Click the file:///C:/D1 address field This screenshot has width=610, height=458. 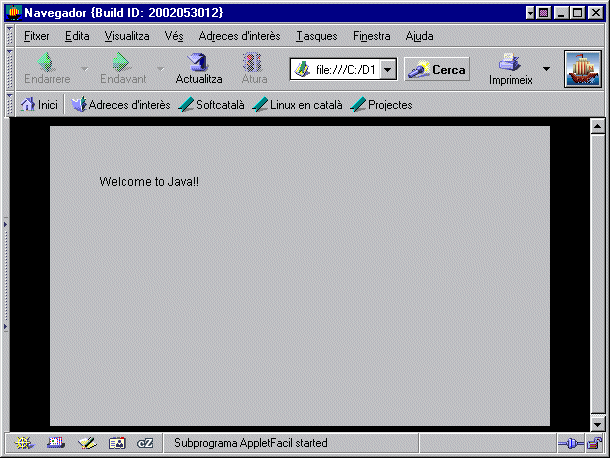[x=345, y=70]
